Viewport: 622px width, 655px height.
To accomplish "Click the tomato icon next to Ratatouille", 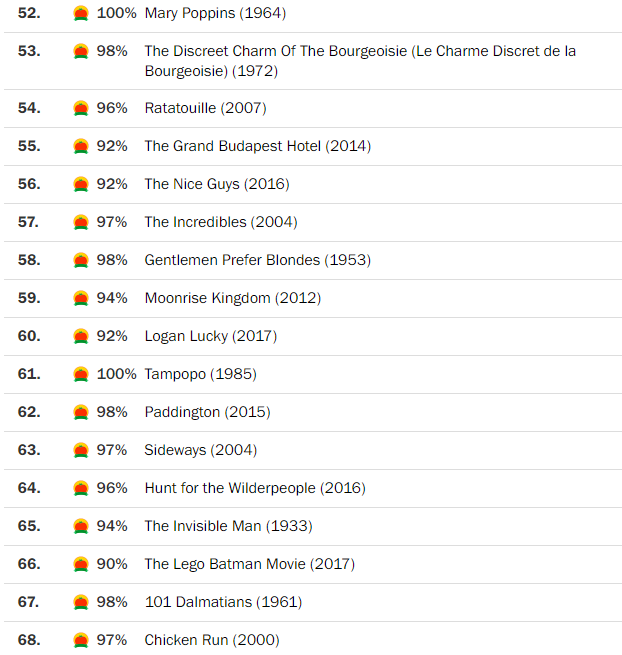I will click(81, 108).
